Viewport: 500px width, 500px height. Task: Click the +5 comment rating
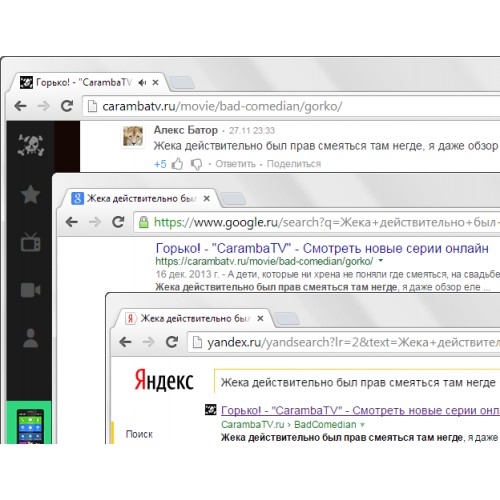point(160,164)
